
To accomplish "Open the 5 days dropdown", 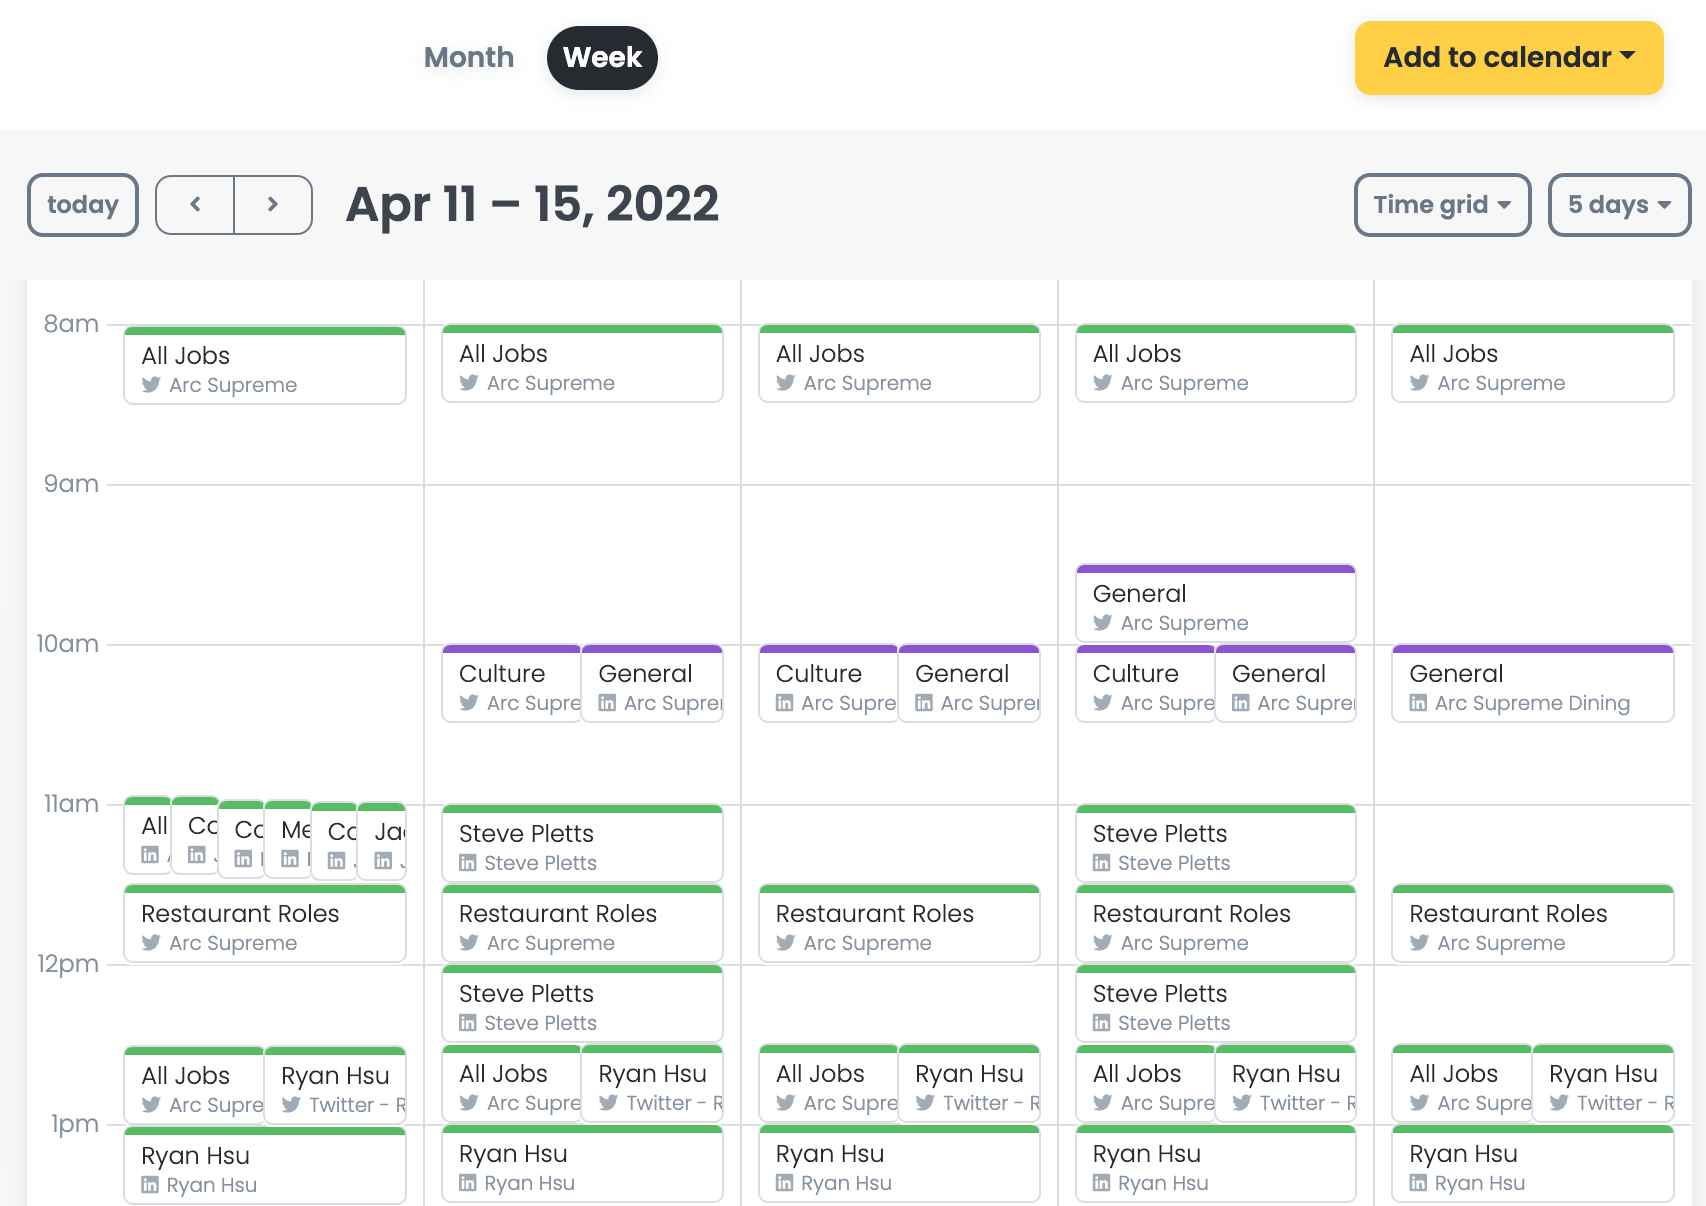I will [x=1618, y=205].
